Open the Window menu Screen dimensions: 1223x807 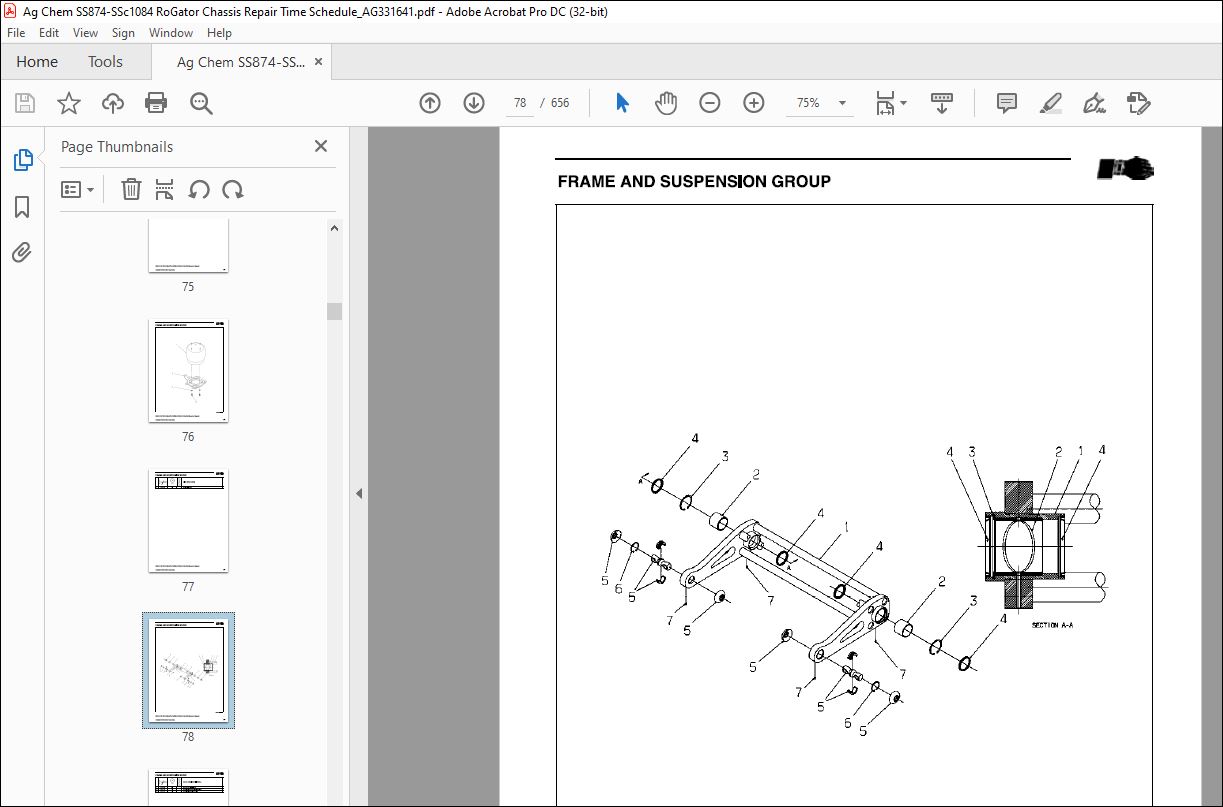(x=171, y=33)
